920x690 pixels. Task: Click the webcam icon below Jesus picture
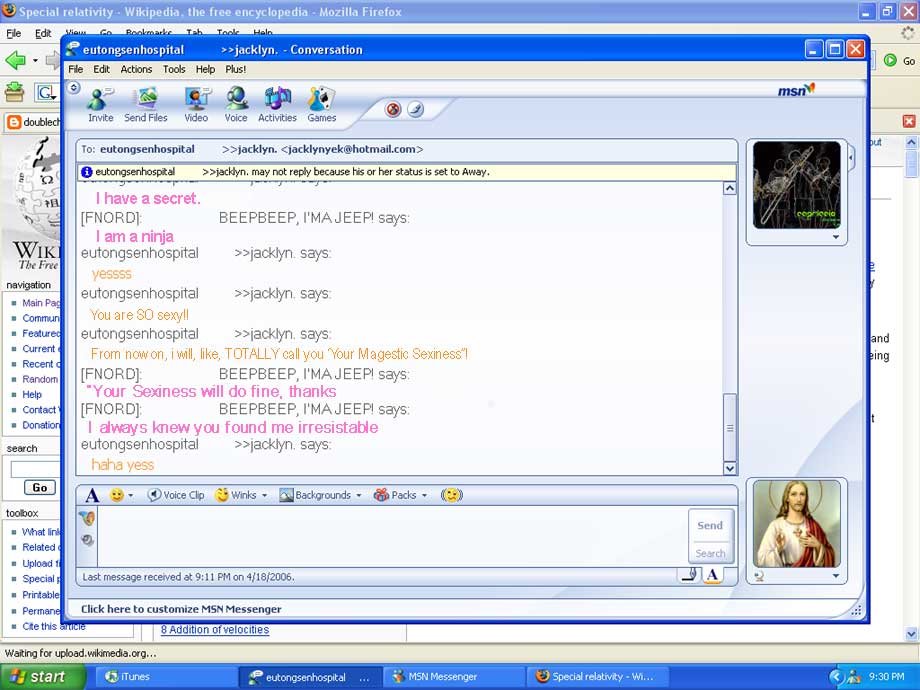point(759,576)
